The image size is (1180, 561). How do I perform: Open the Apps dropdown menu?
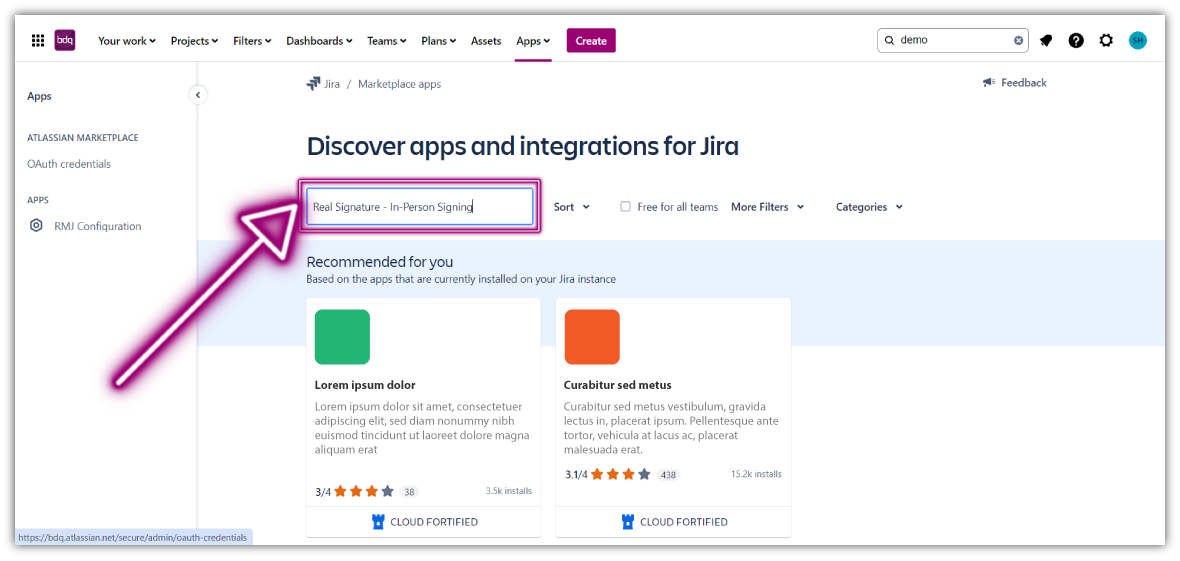click(x=533, y=41)
